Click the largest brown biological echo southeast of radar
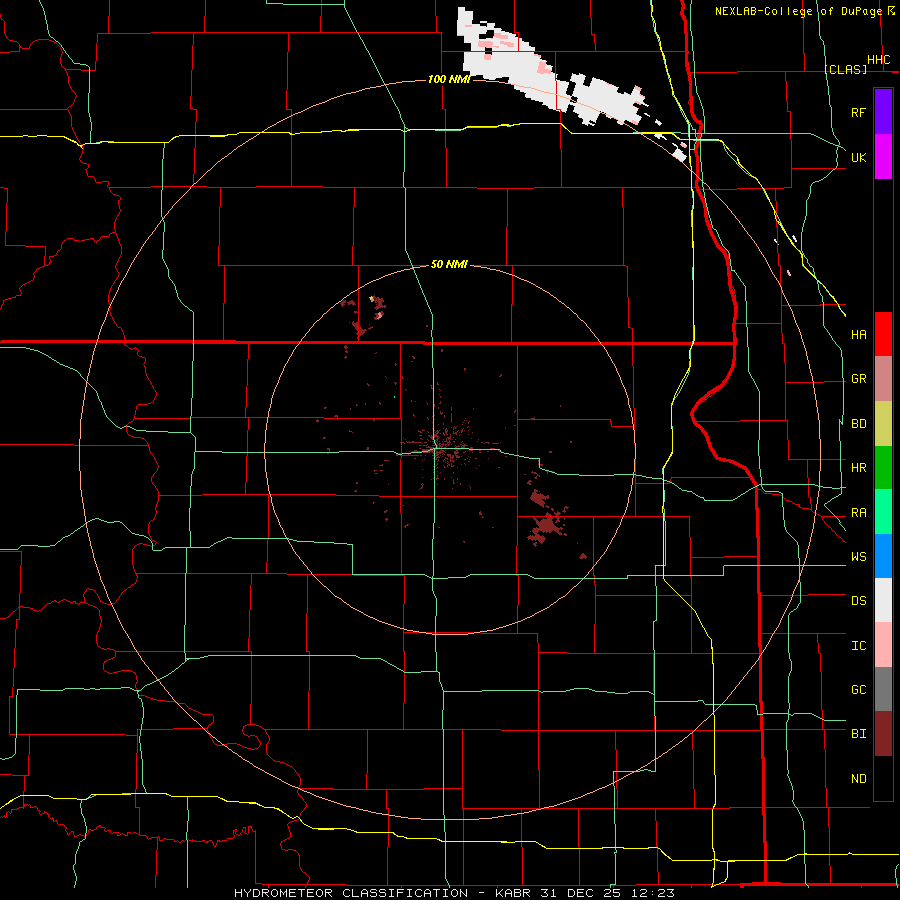Screen dimensions: 900x900 click(546, 527)
